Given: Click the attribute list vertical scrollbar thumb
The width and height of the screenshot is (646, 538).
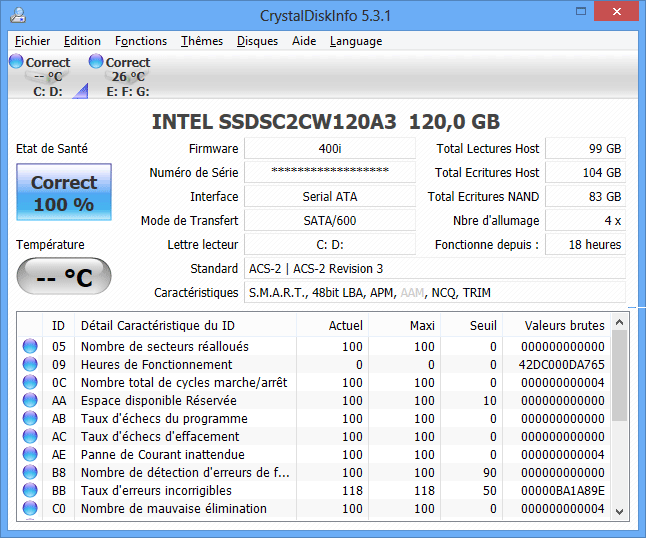Looking at the screenshot, I should click(619, 376).
